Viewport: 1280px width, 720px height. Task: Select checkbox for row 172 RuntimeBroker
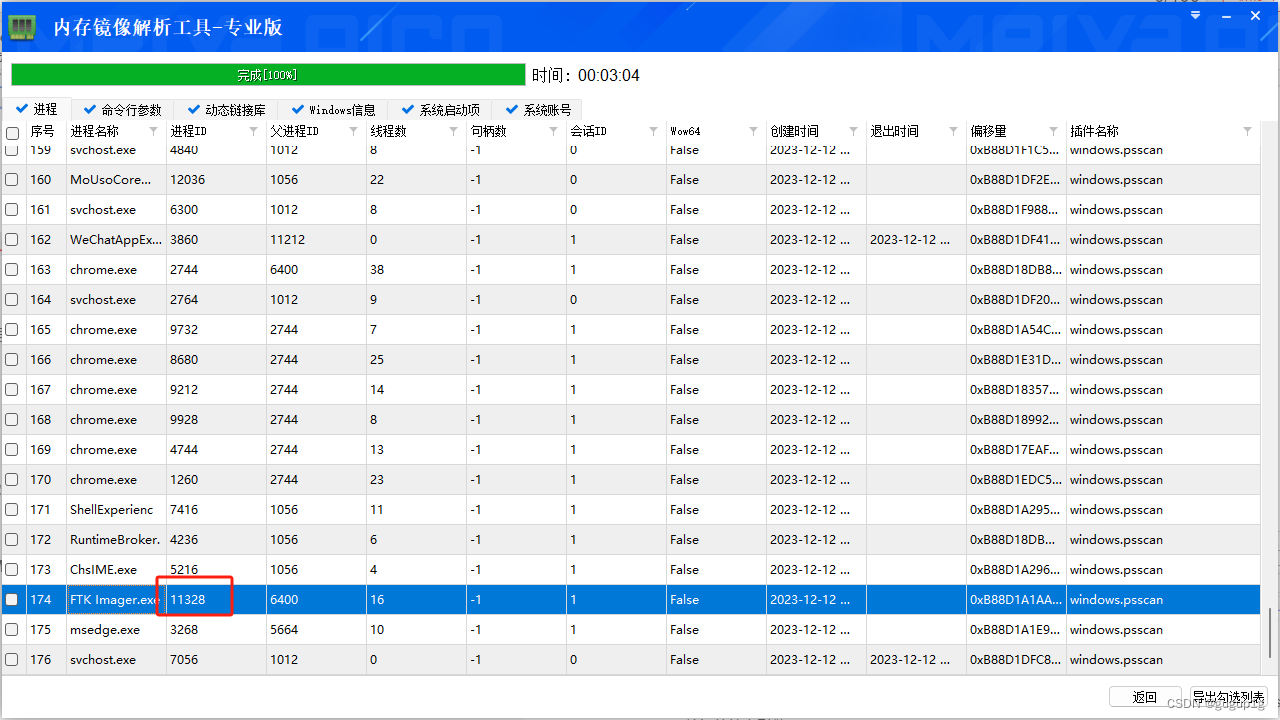coord(12,540)
